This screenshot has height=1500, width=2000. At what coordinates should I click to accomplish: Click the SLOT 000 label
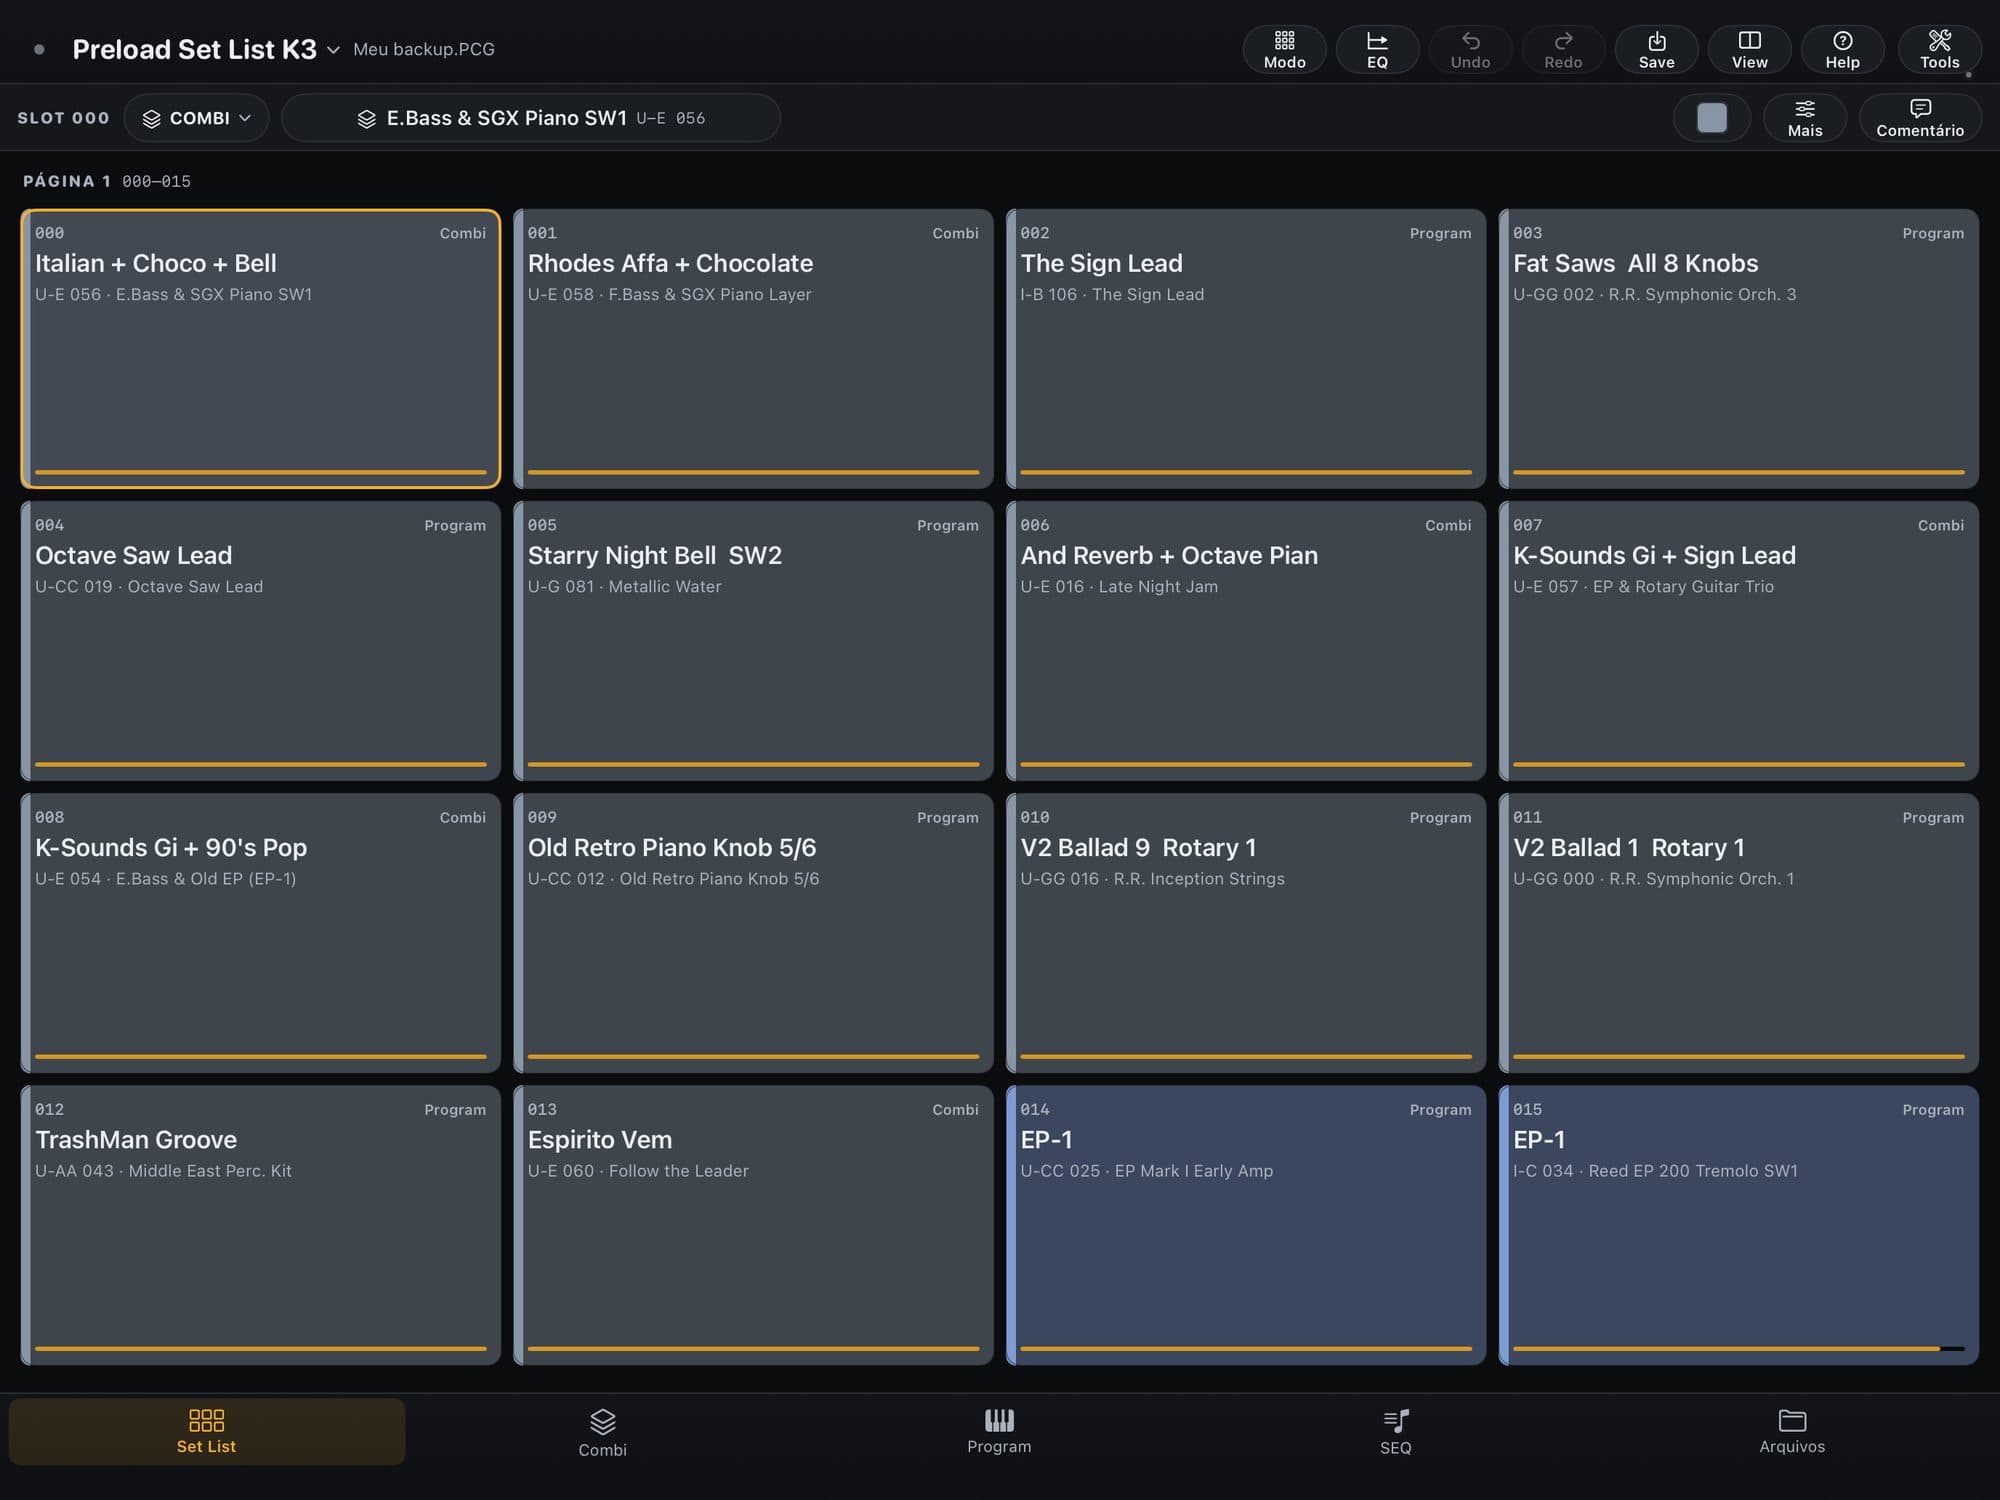coord(63,118)
